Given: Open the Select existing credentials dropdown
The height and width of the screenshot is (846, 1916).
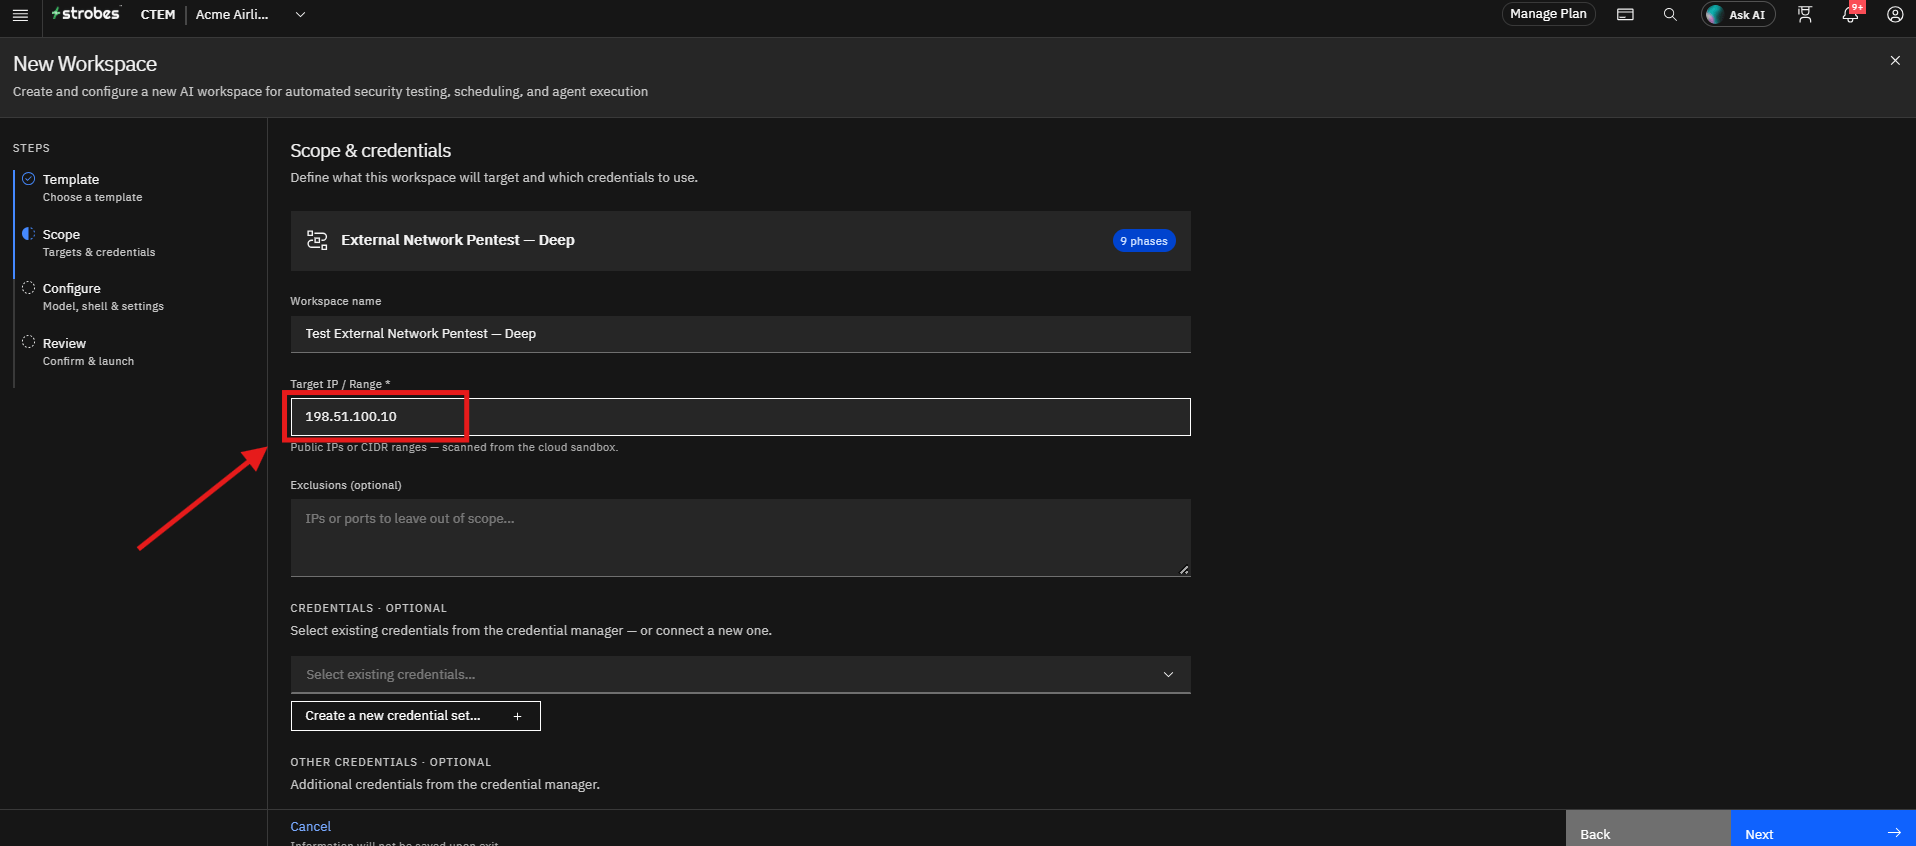Looking at the screenshot, I should (x=740, y=675).
